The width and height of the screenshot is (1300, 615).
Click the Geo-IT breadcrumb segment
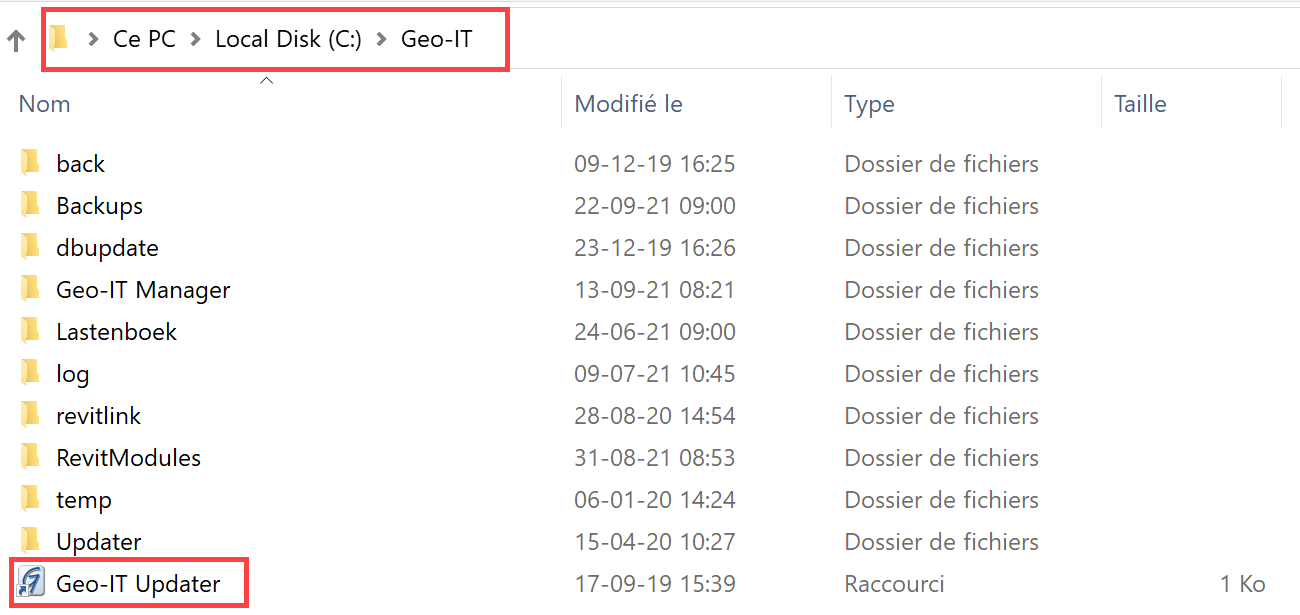point(436,40)
